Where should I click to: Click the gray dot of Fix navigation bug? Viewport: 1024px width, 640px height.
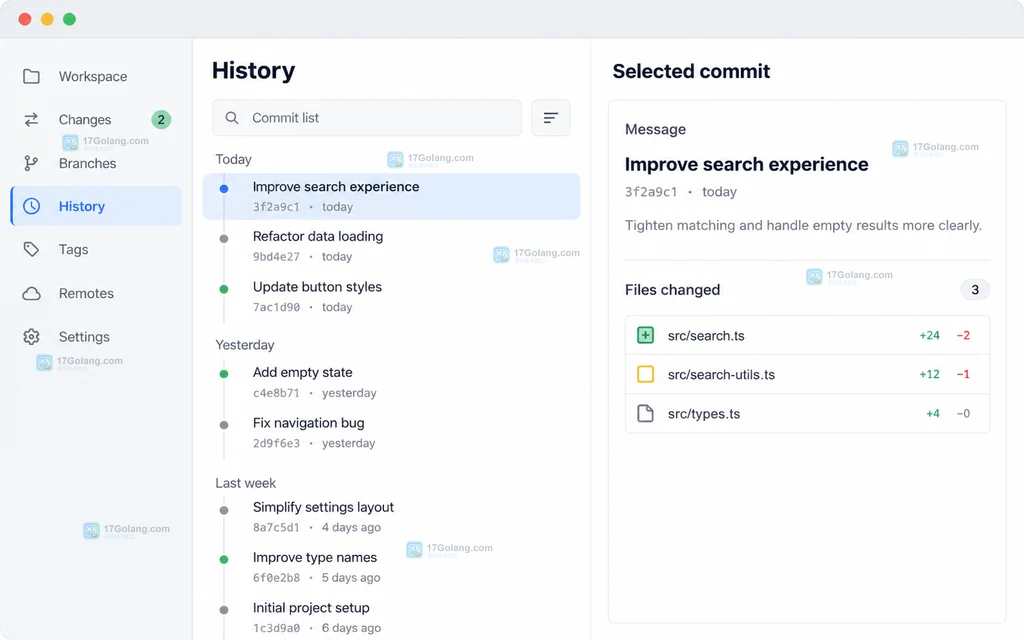(224, 425)
